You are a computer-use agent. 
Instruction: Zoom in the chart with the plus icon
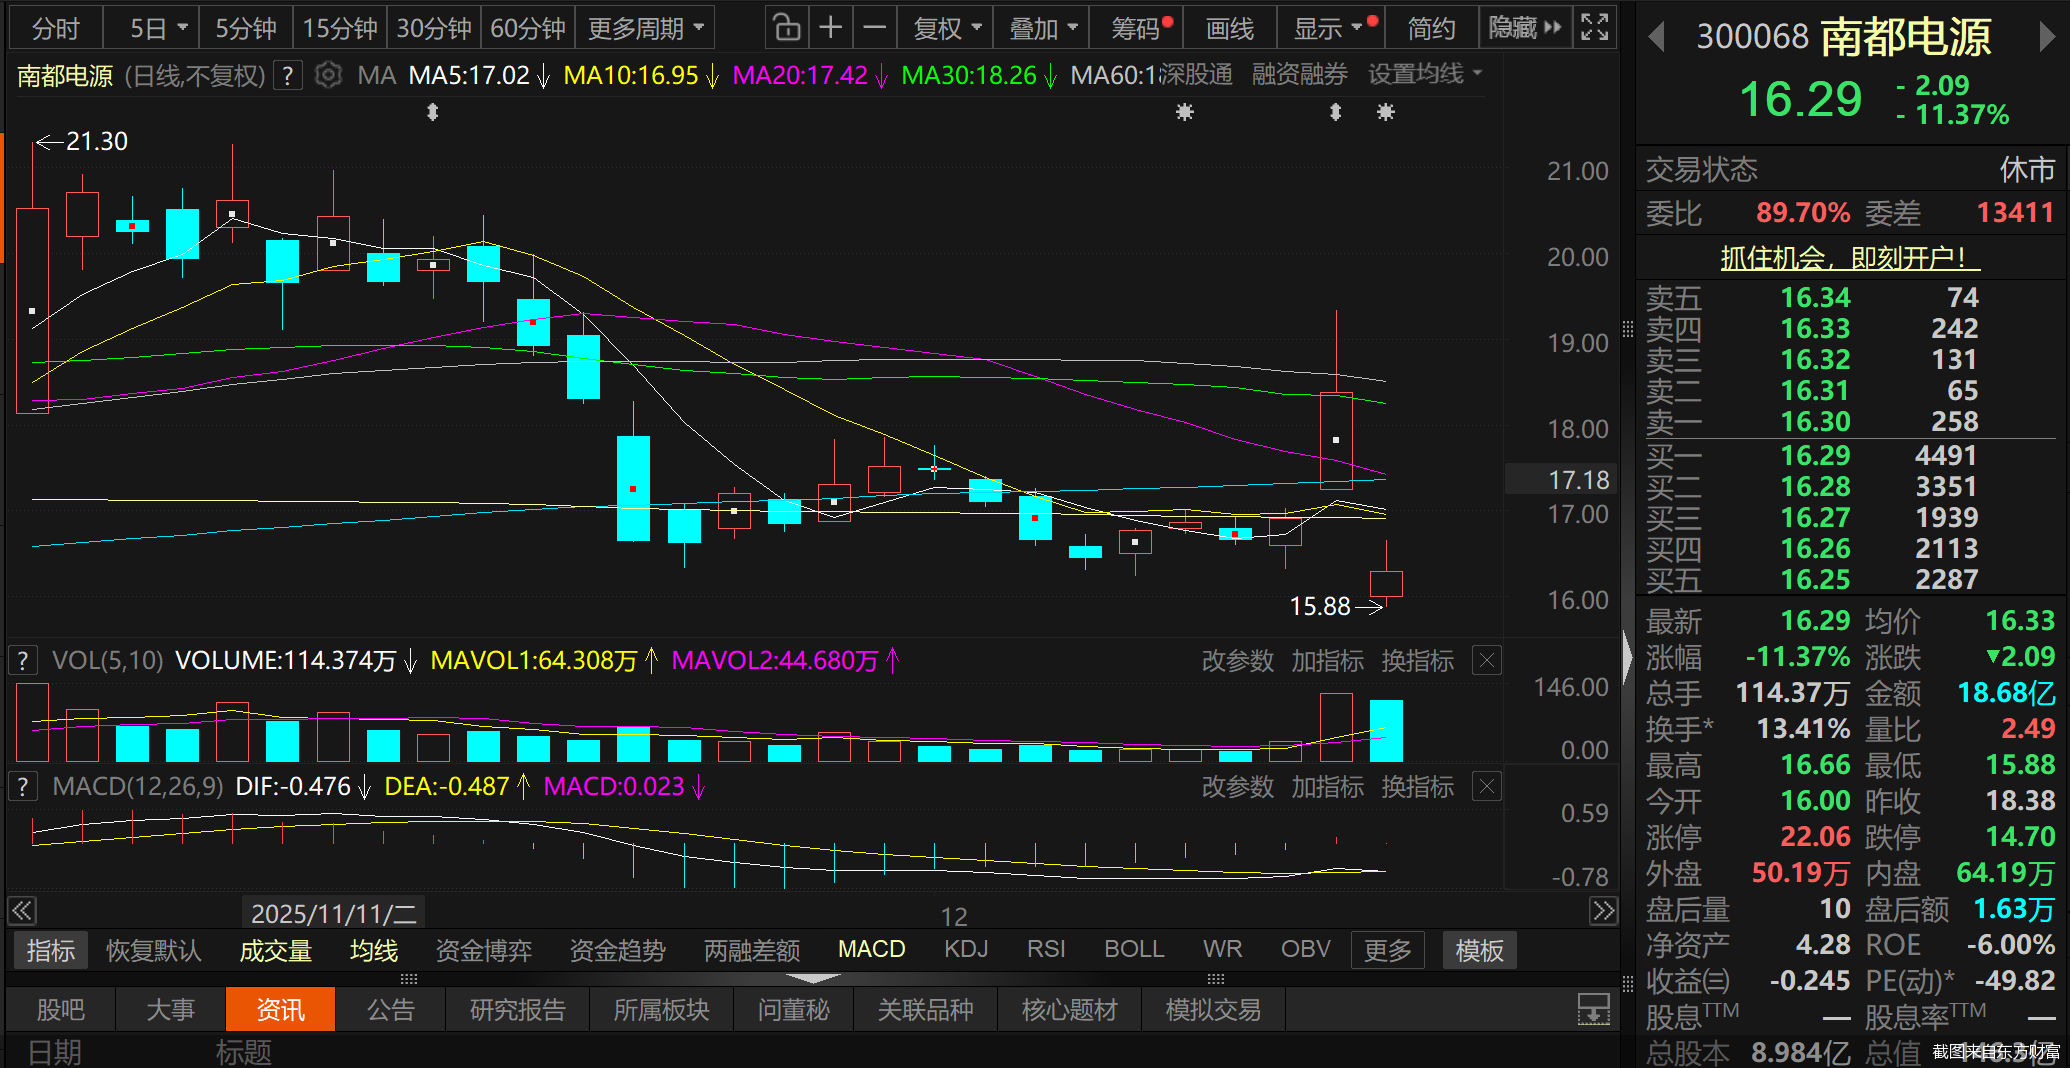(x=831, y=27)
